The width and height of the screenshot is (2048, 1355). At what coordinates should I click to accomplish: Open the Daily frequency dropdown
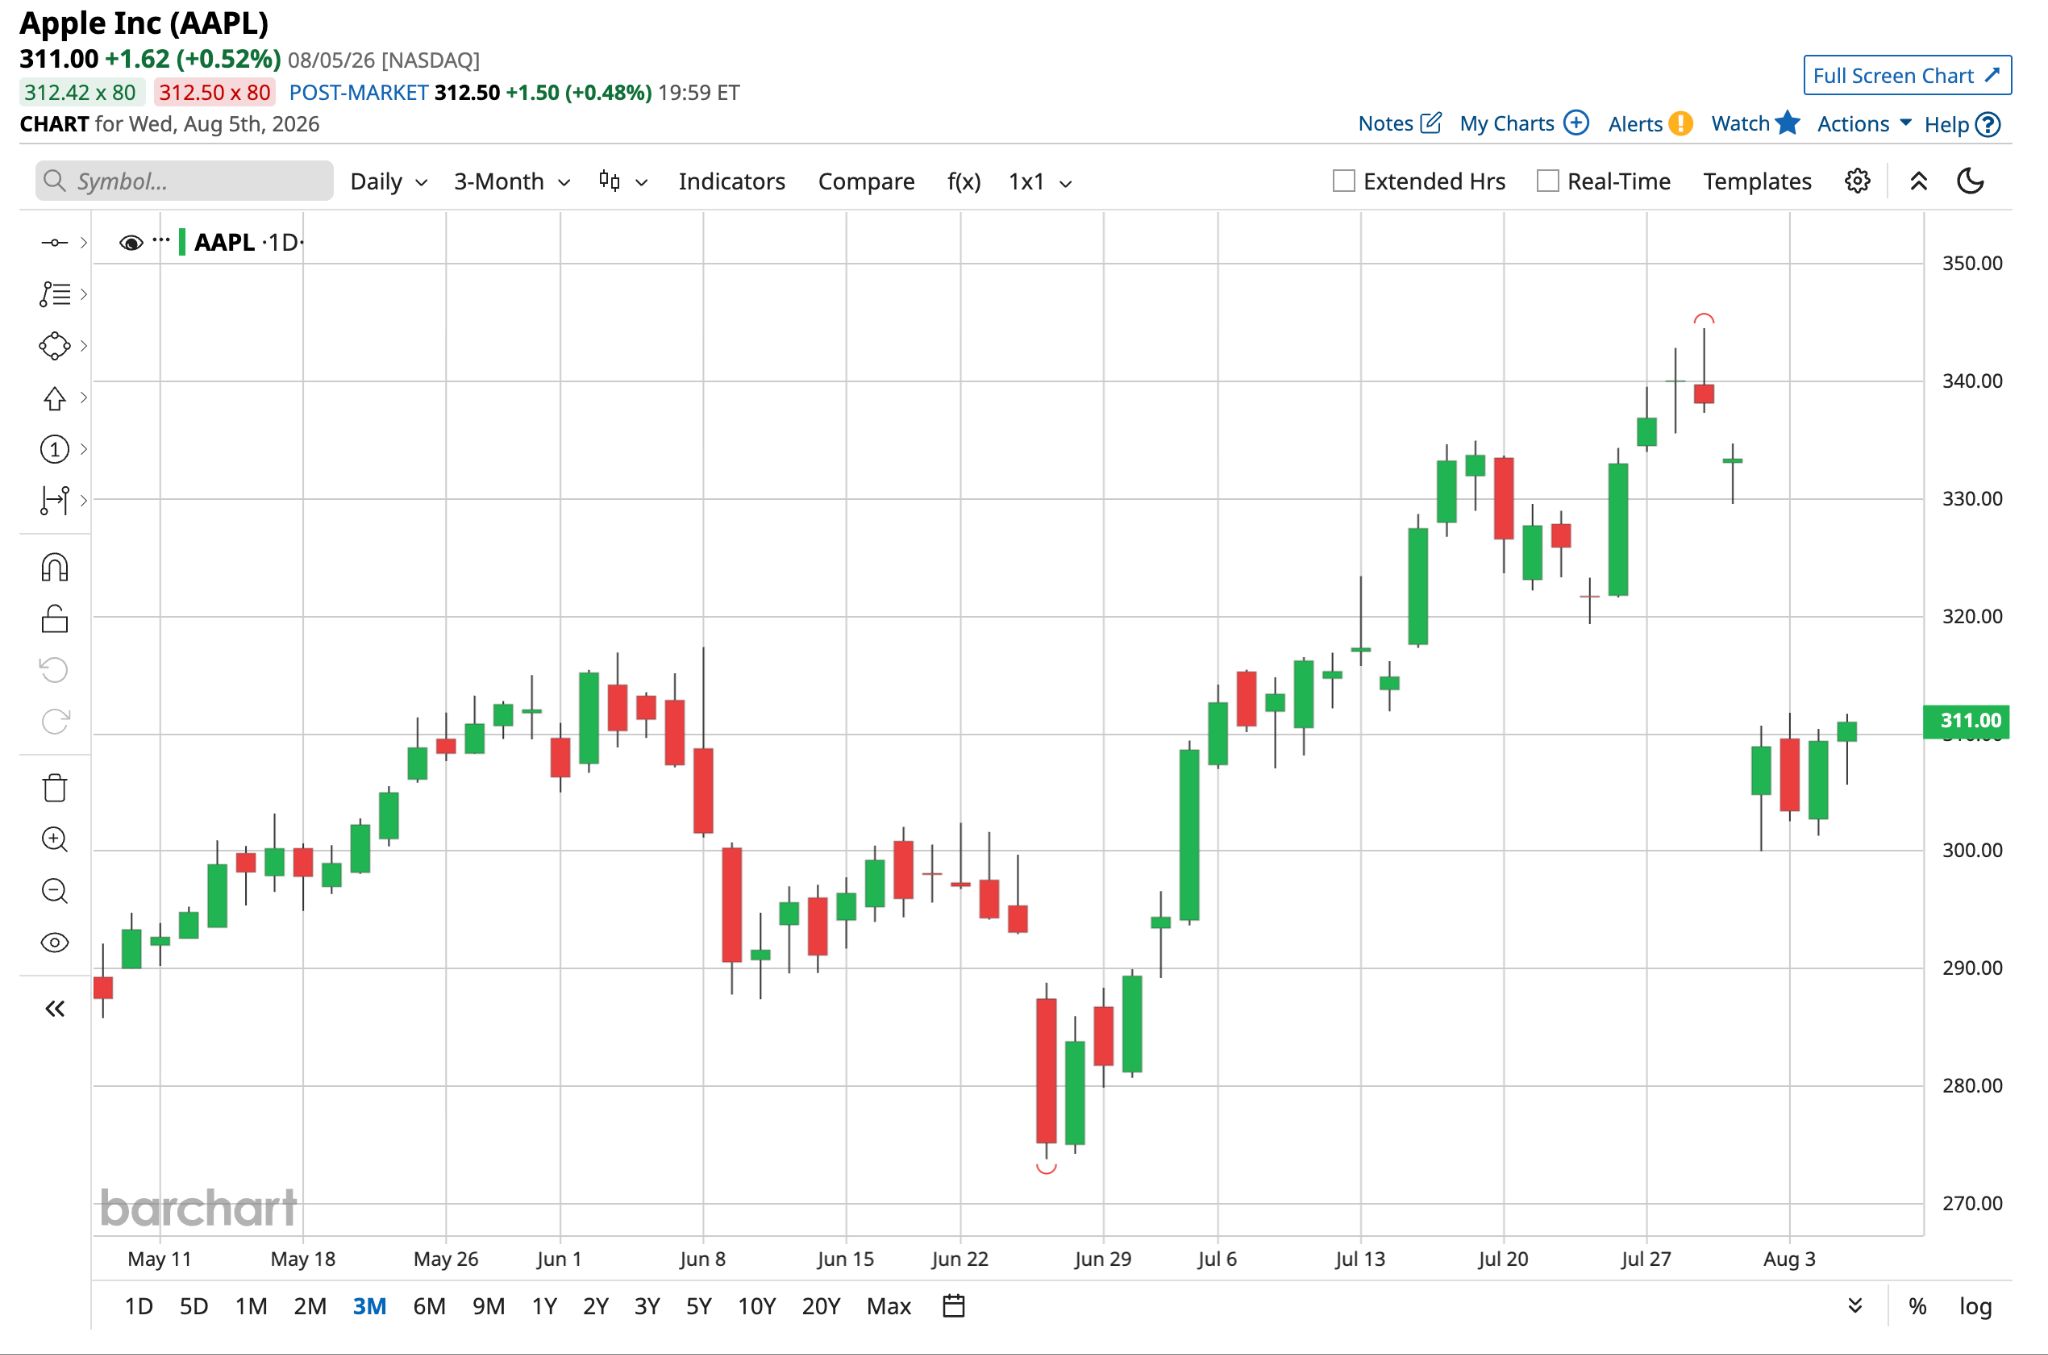[389, 182]
